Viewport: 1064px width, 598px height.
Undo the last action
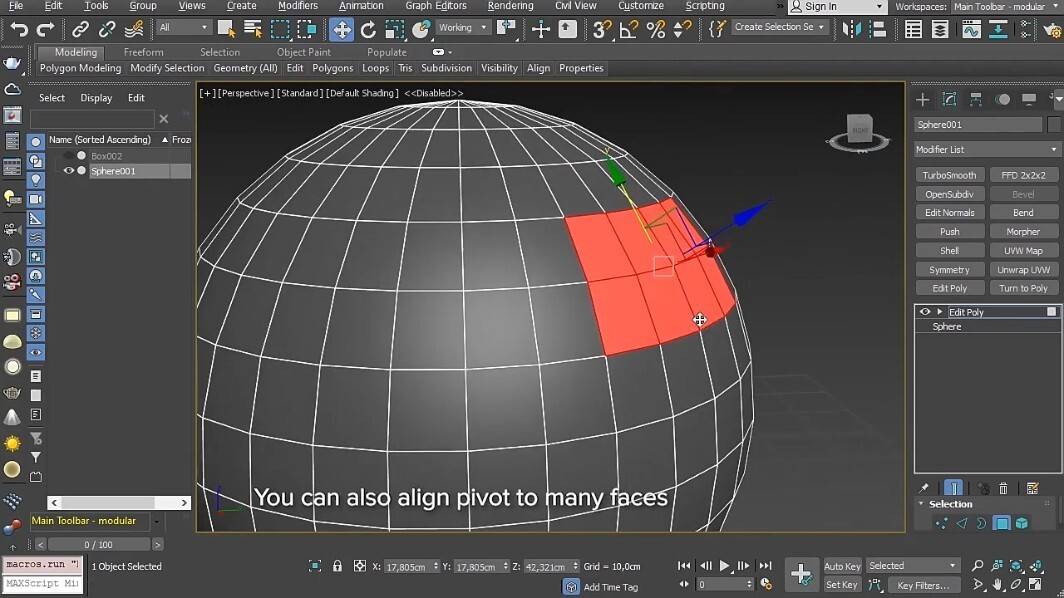(21, 27)
